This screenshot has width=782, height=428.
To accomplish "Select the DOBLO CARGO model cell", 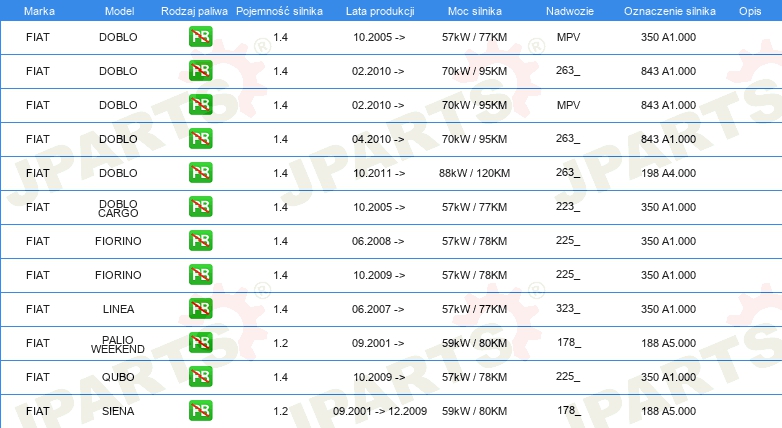I will [x=118, y=209].
